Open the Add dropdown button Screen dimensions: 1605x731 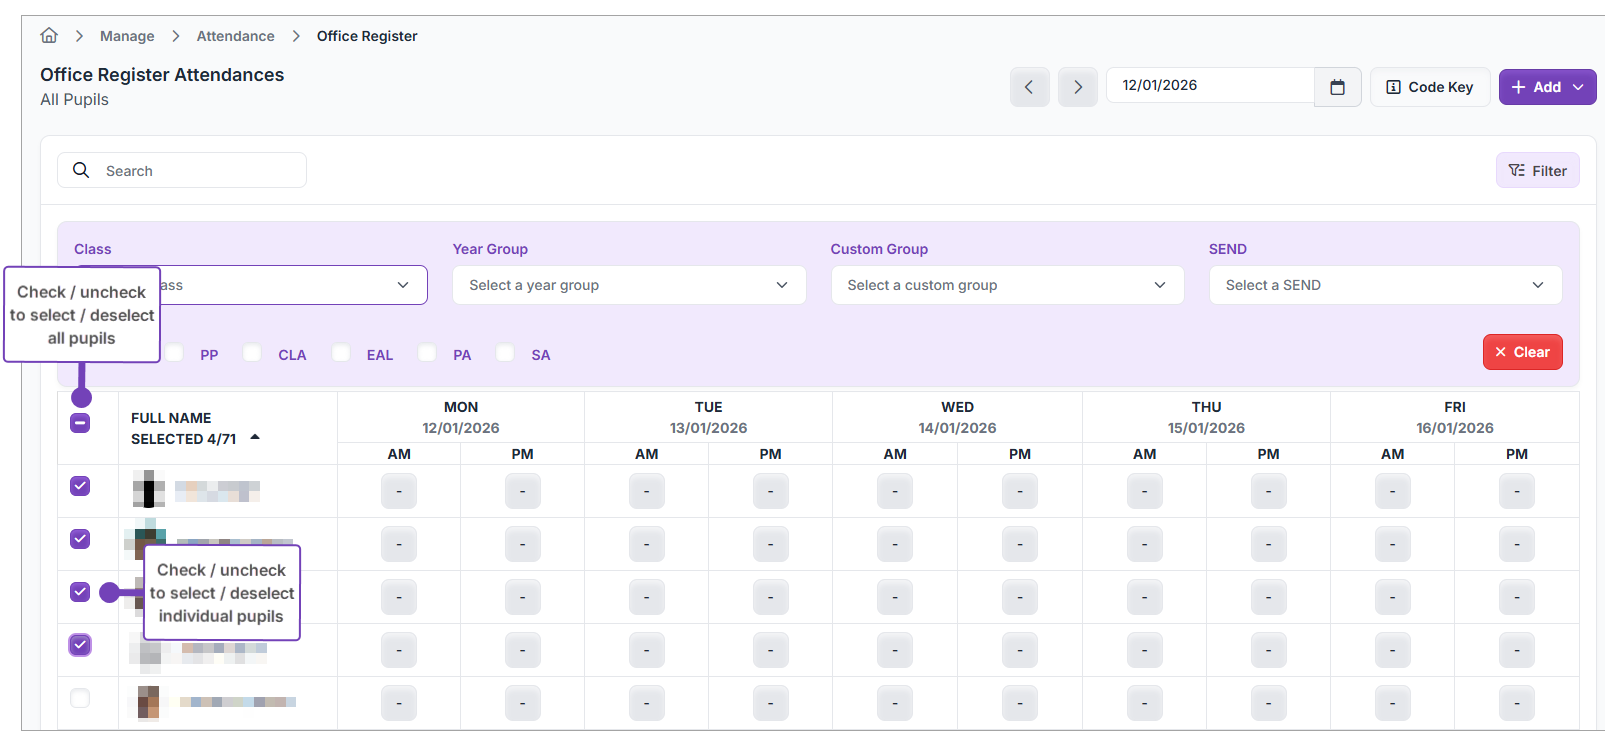[x=1546, y=87]
